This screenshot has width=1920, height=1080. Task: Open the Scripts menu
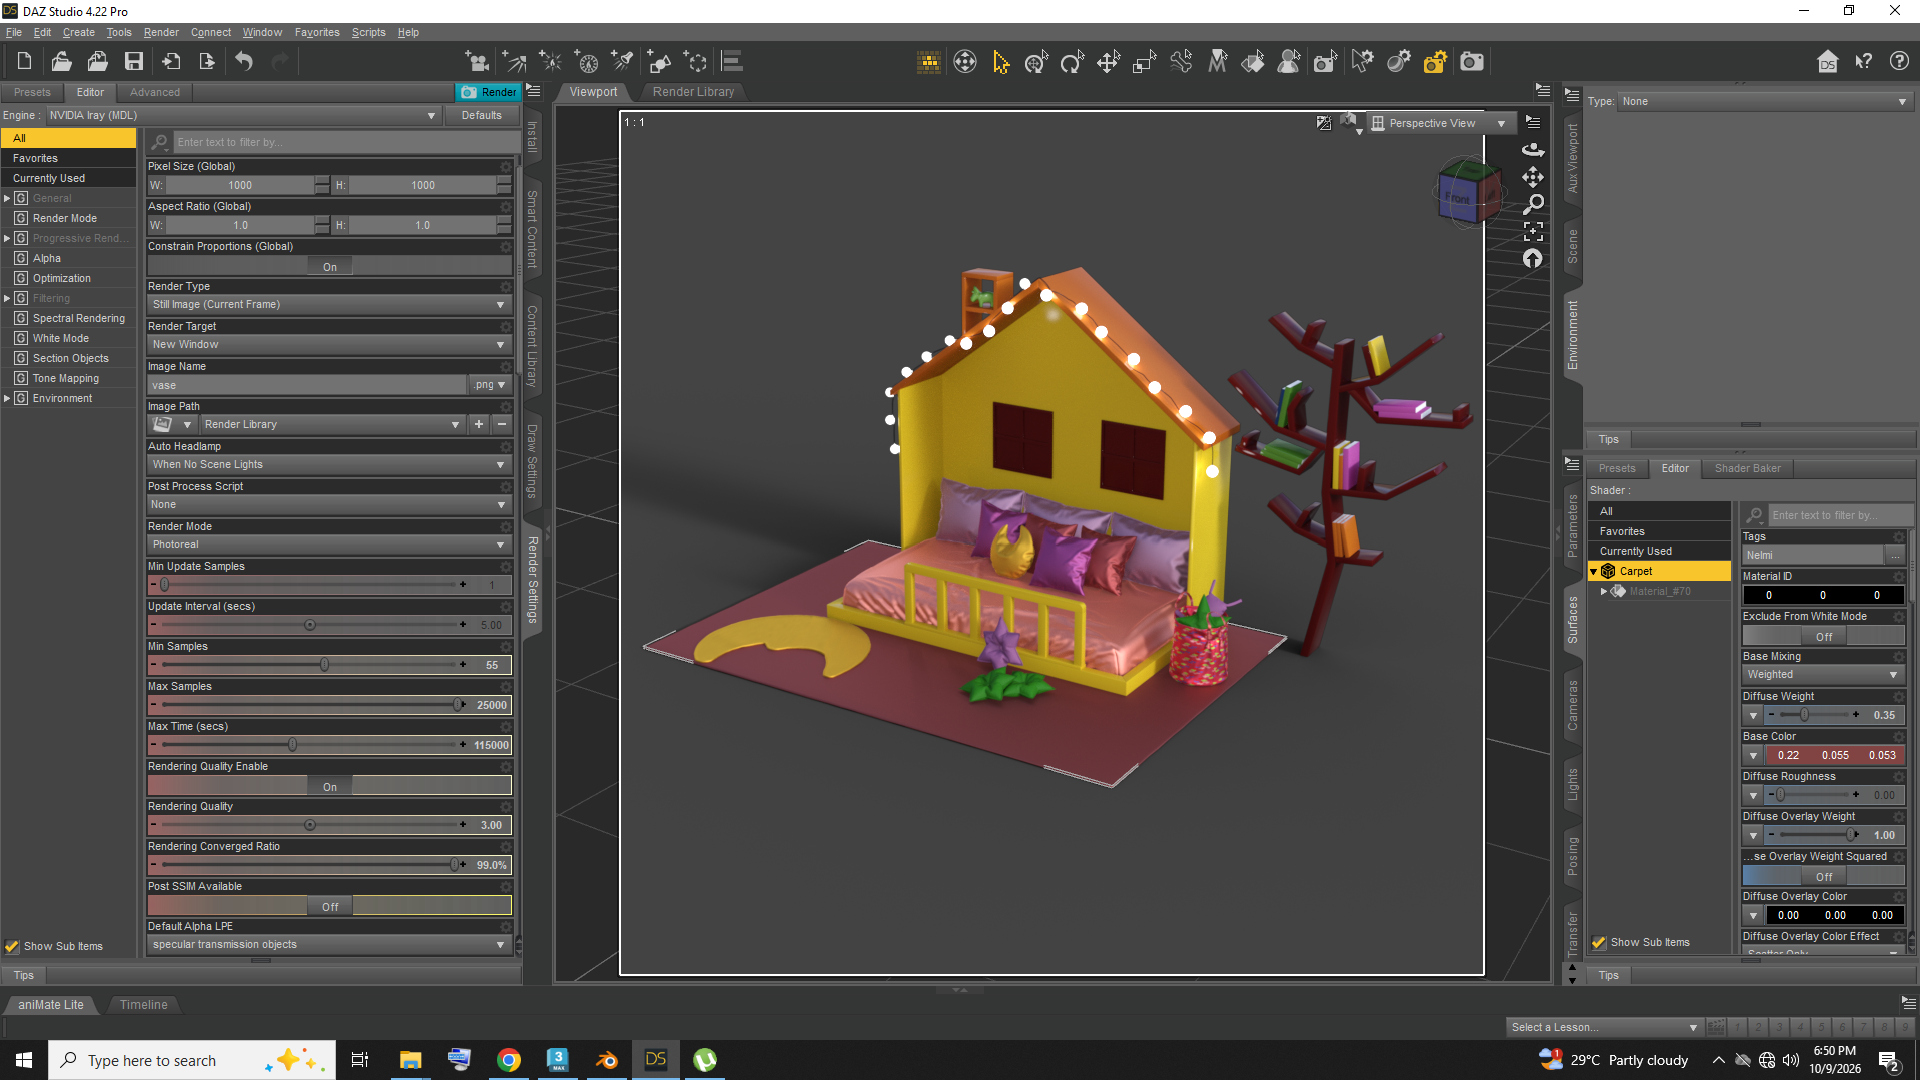(x=368, y=32)
